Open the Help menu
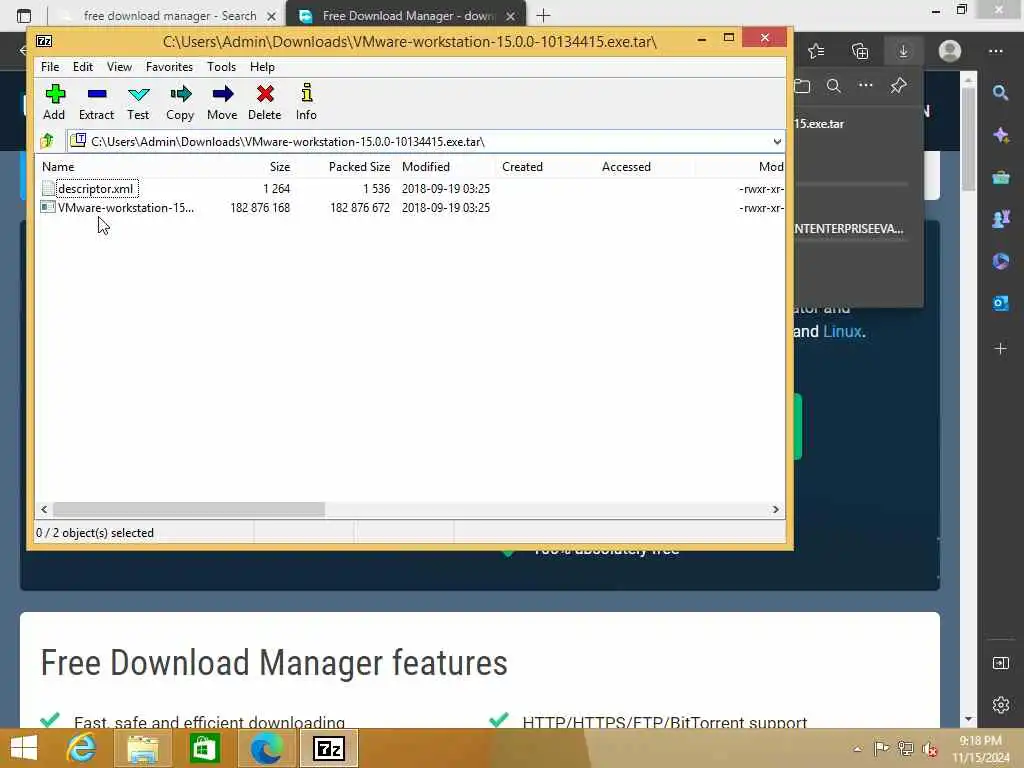 coord(262,67)
